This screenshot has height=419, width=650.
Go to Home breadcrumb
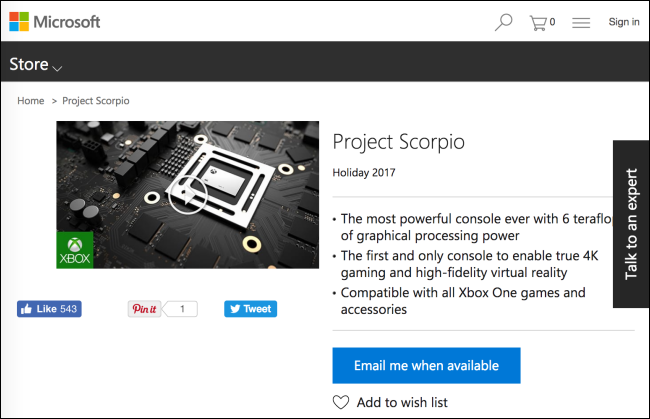point(30,101)
